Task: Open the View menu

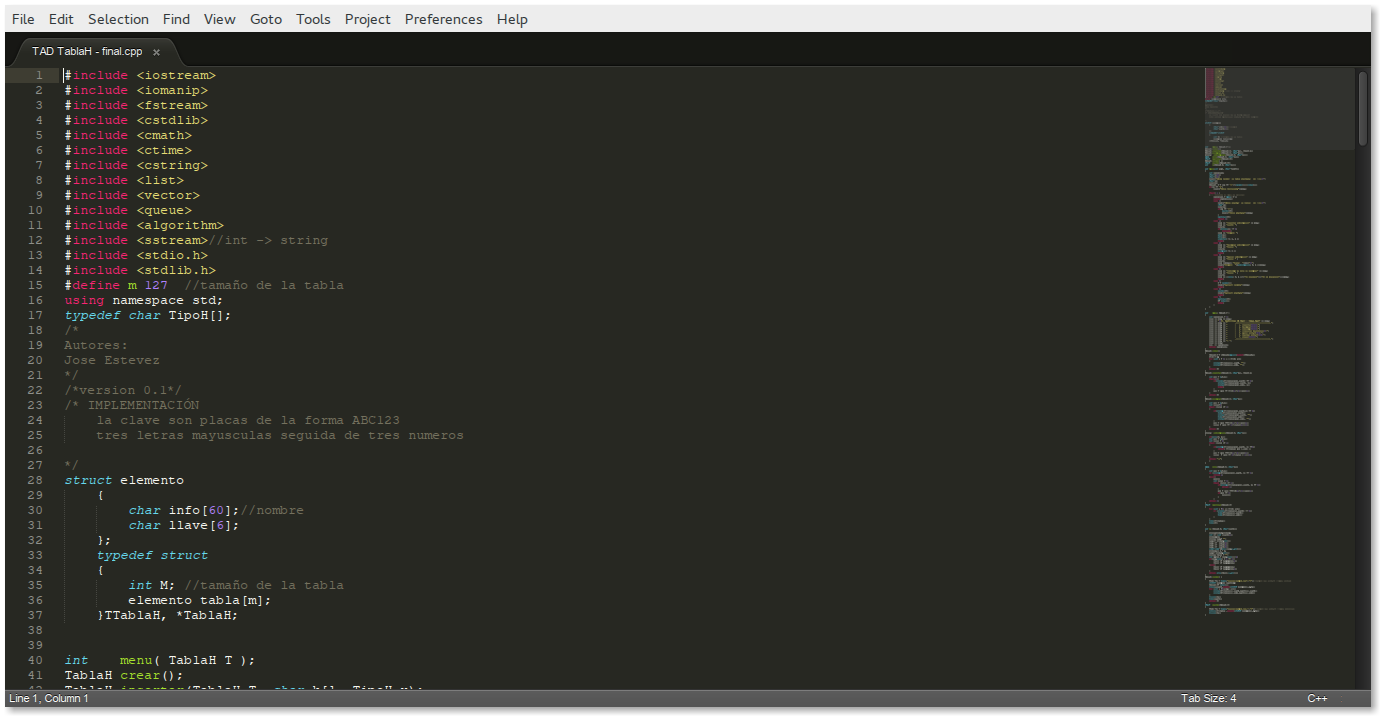Action: pyautogui.click(x=219, y=18)
